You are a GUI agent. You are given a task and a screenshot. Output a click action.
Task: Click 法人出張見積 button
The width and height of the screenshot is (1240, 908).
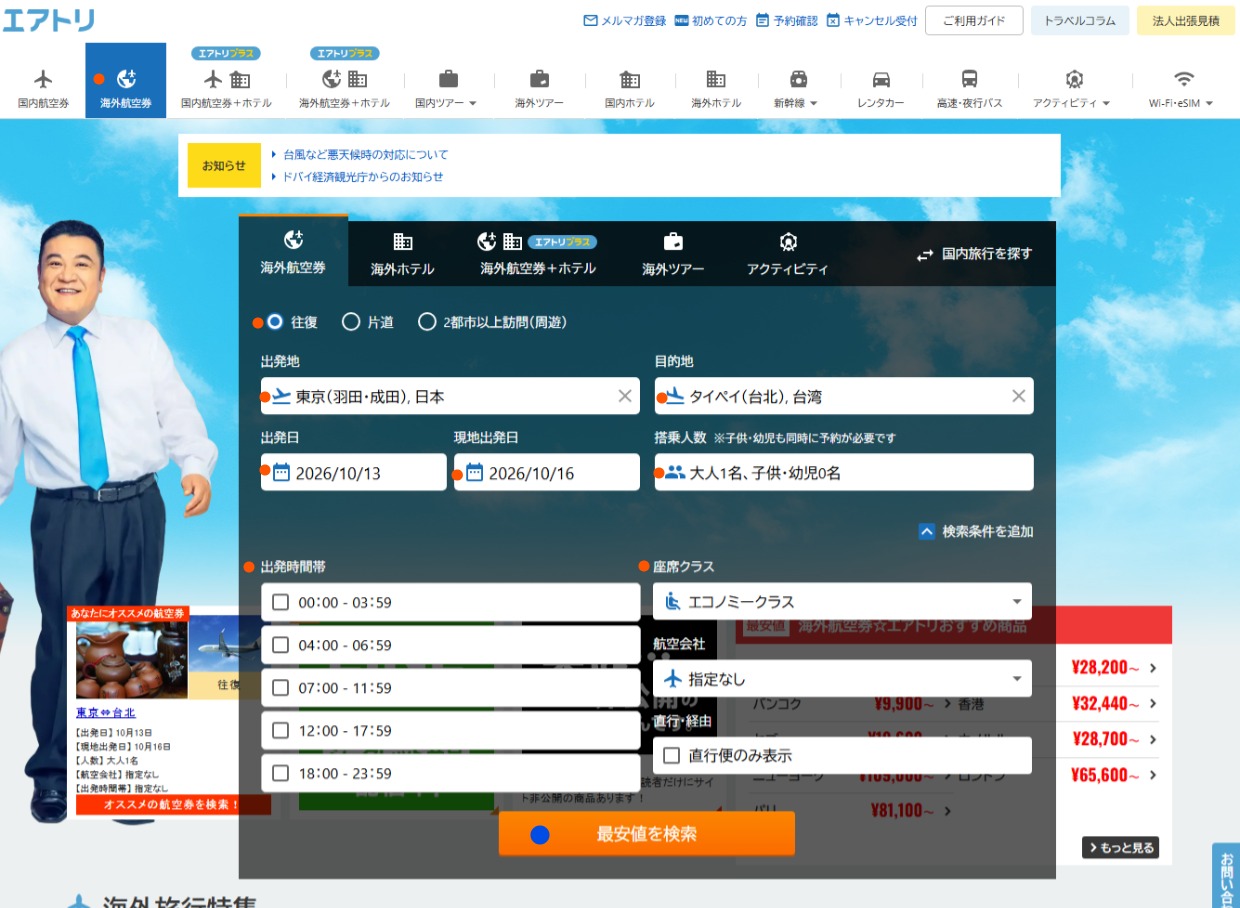pyautogui.click(x=1186, y=20)
